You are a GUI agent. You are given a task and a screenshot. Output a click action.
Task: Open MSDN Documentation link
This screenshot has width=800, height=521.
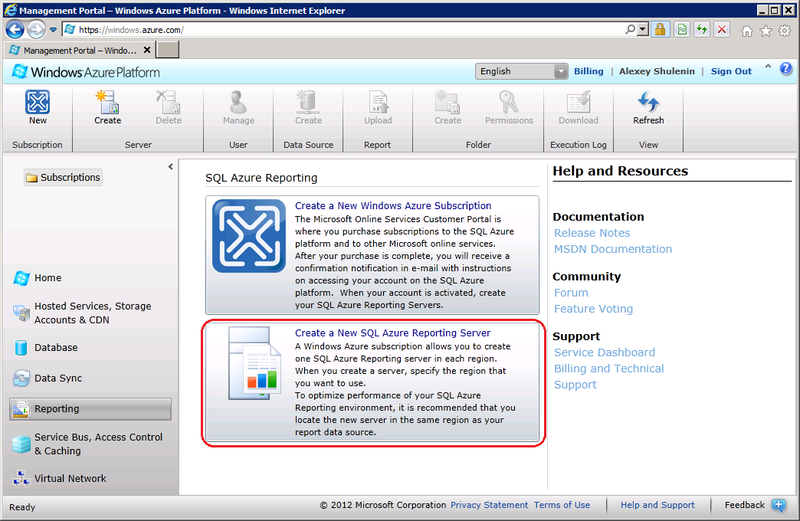click(x=613, y=249)
